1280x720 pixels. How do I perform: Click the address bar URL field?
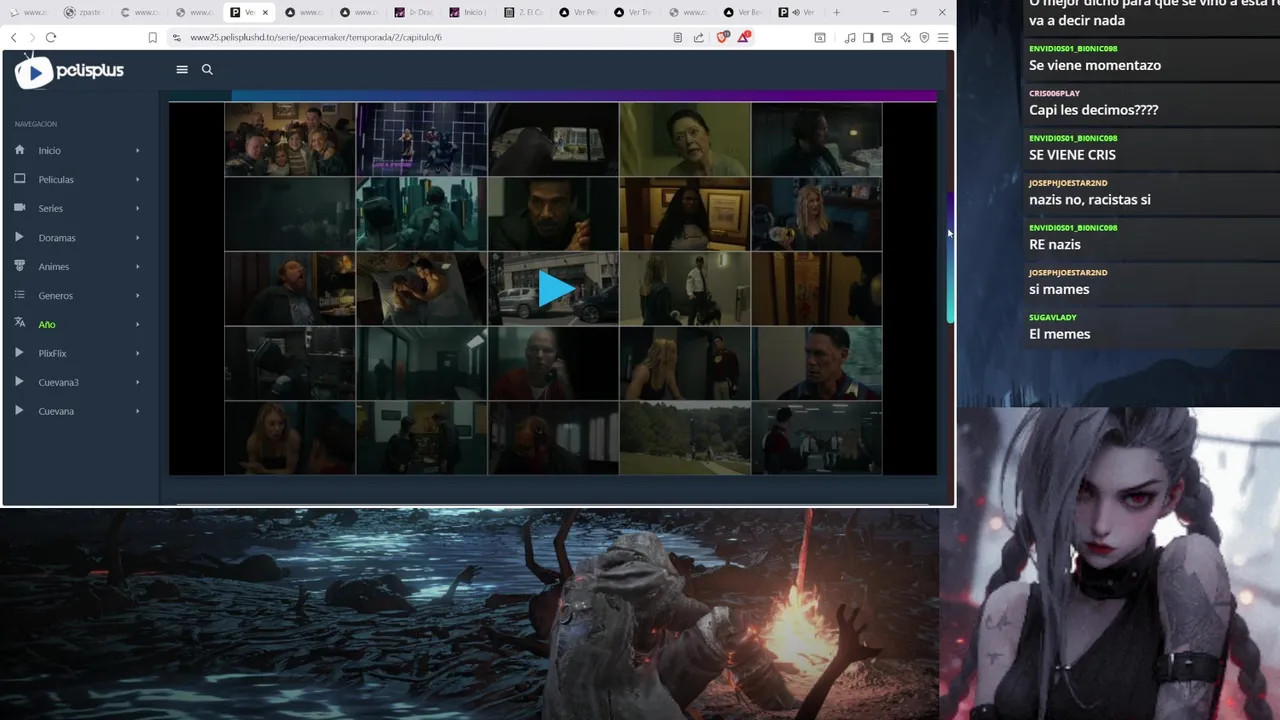(x=420, y=37)
